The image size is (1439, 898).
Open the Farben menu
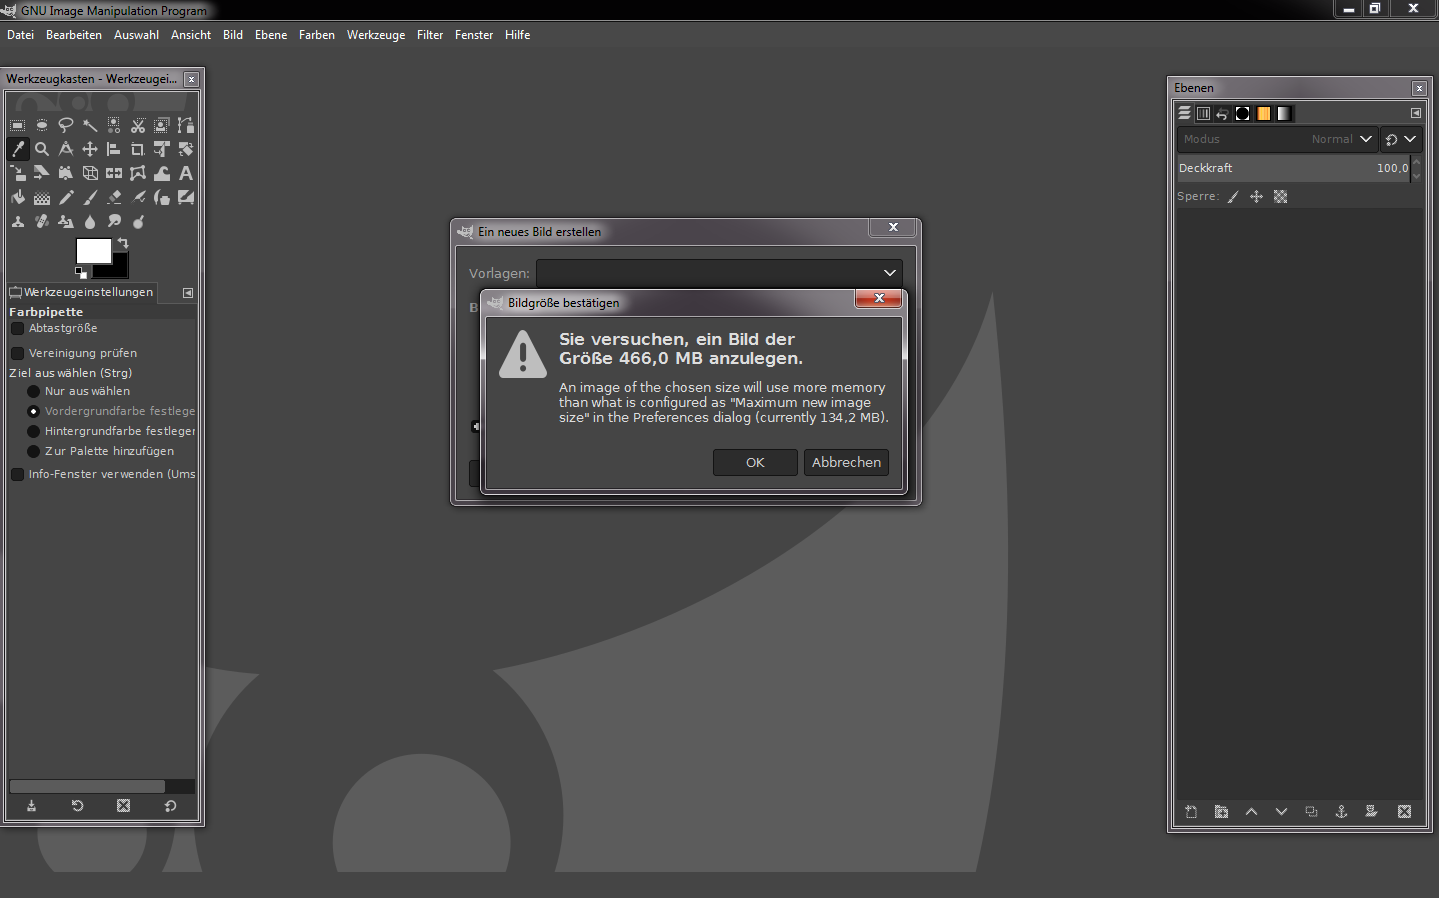click(317, 35)
